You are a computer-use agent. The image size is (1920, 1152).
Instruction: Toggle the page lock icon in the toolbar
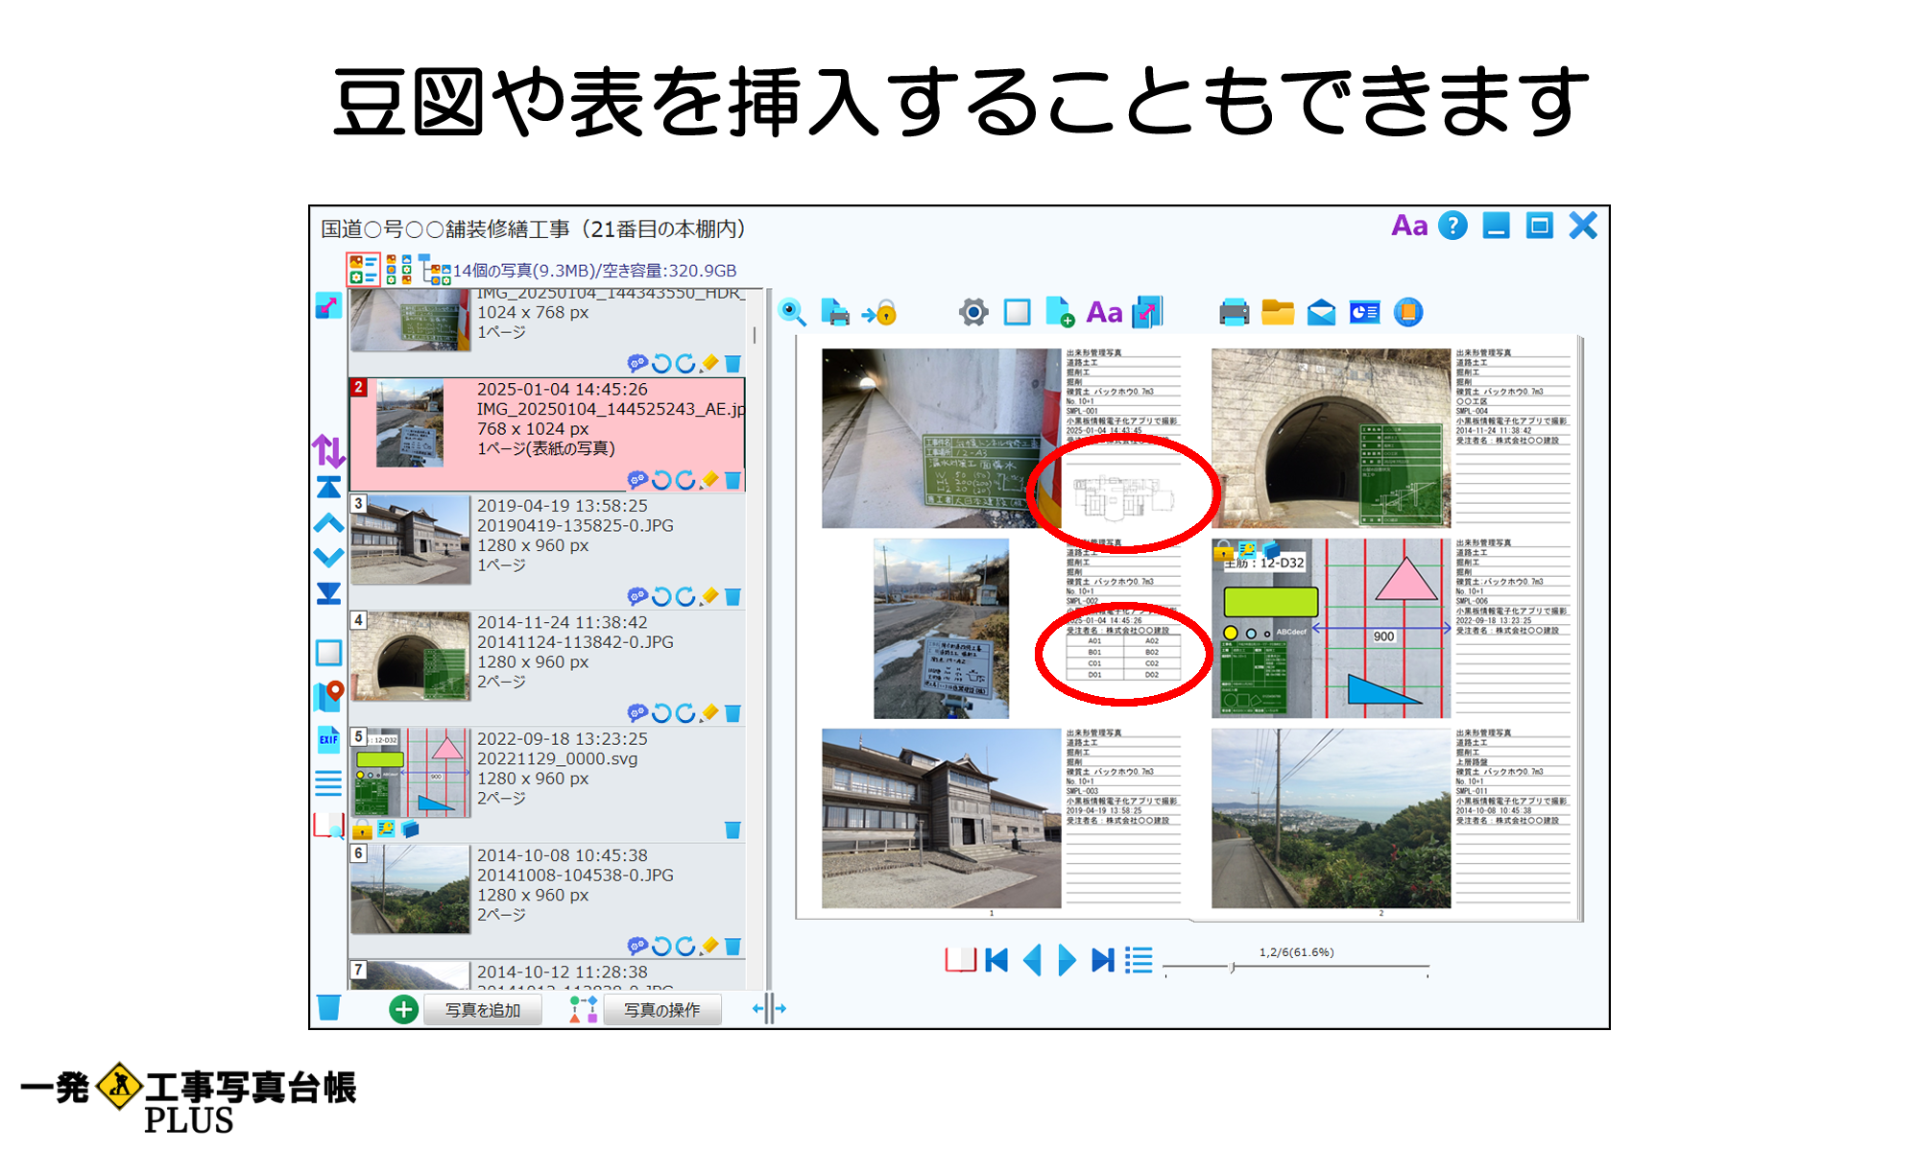click(877, 312)
